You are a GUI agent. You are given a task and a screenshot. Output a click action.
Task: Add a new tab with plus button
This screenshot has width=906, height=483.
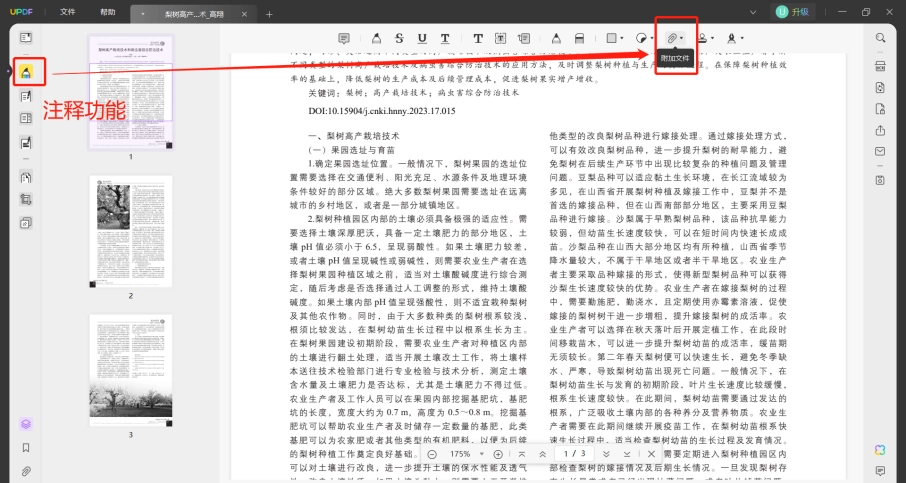tap(269, 14)
